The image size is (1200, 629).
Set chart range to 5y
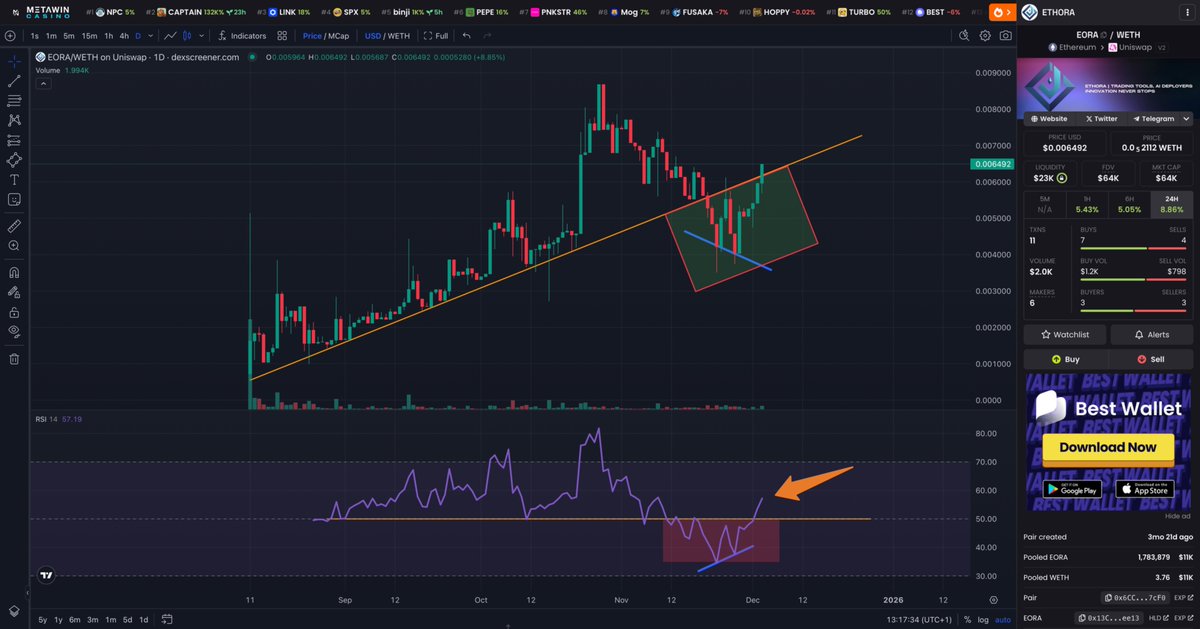coord(43,619)
